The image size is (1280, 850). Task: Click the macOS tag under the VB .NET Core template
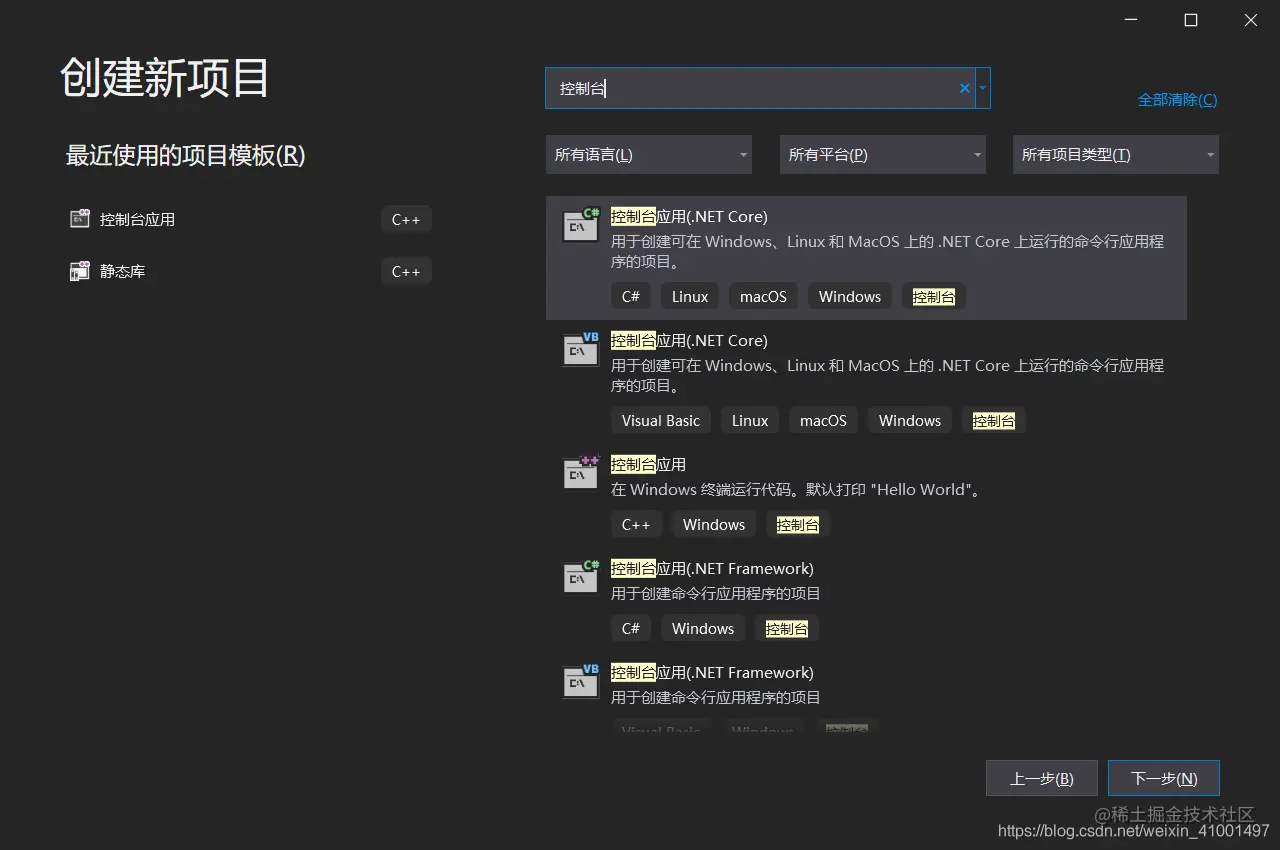click(822, 420)
